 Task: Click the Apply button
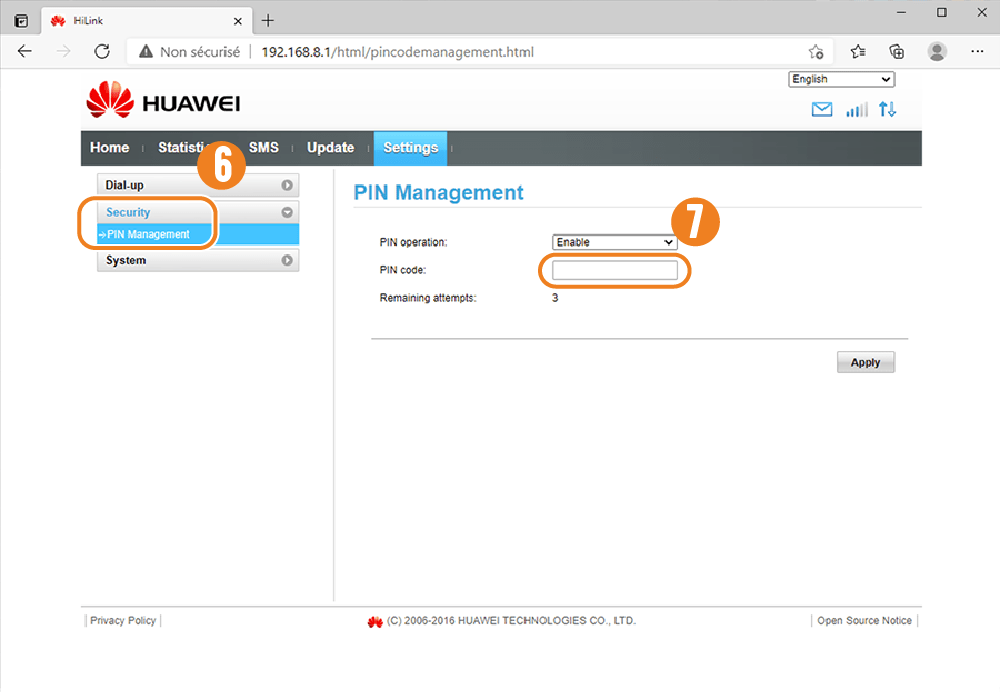865,362
